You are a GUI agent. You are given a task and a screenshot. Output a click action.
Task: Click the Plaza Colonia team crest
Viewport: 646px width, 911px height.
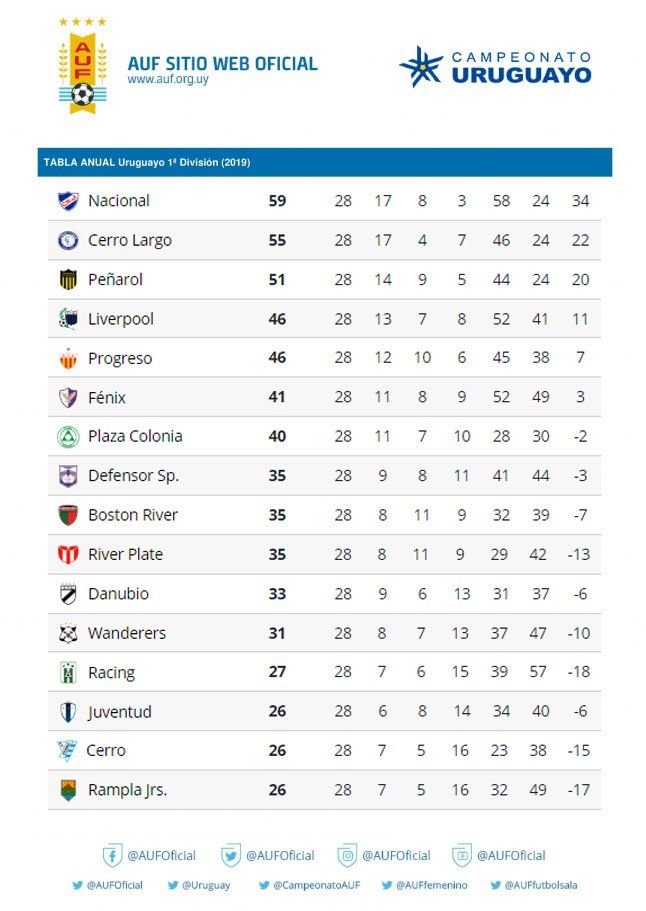click(x=68, y=437)
